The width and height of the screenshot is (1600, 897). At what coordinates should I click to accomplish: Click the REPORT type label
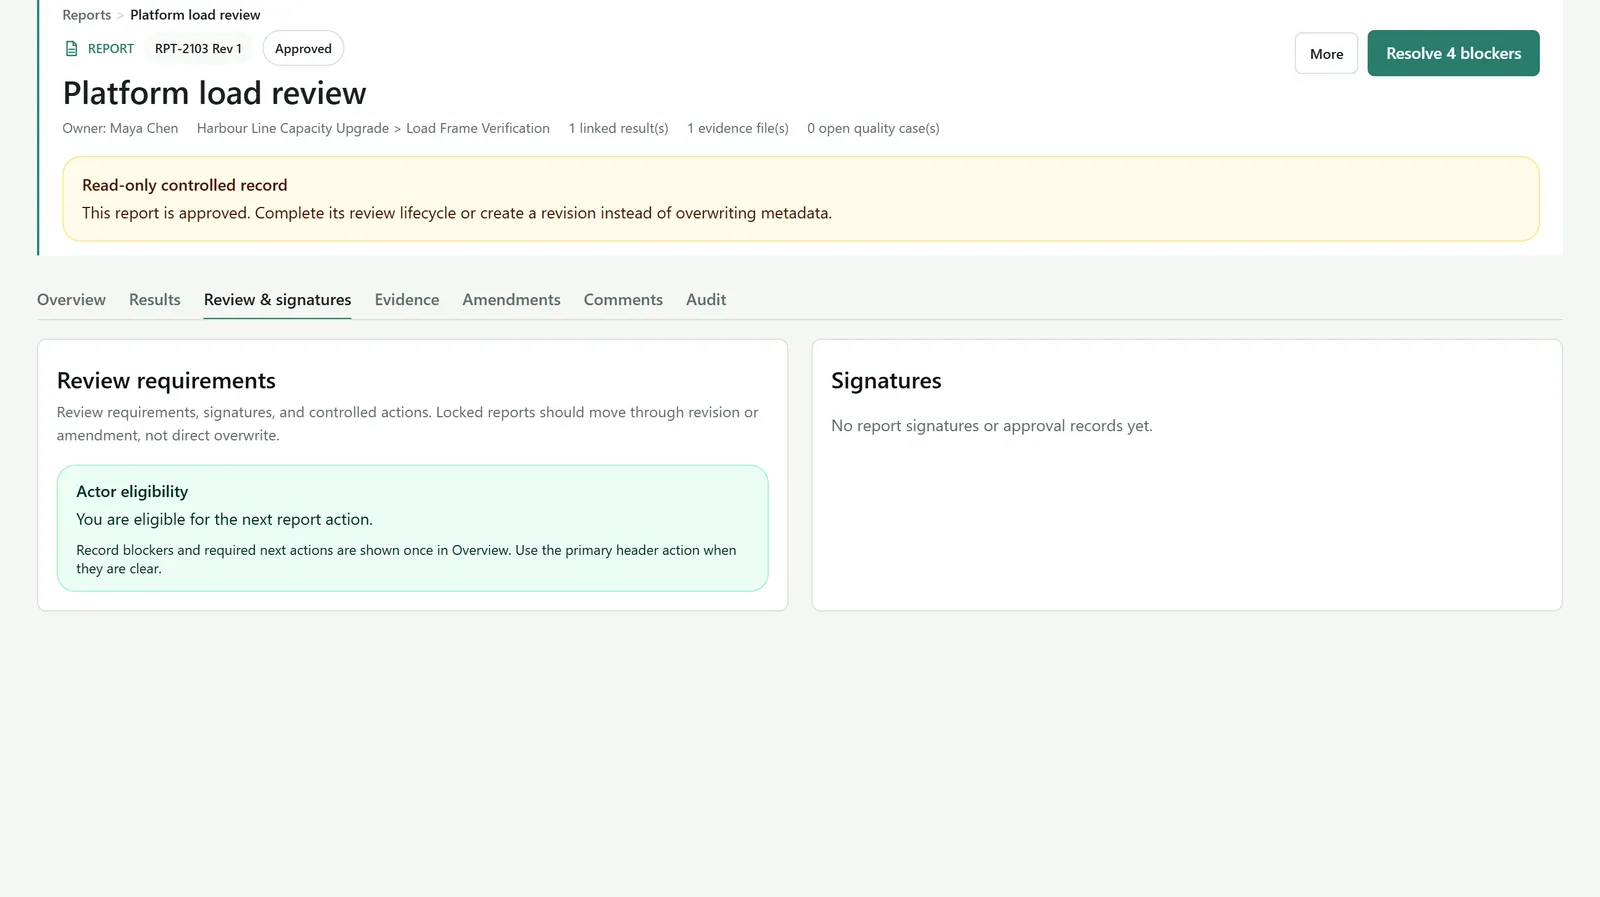click(x=111, y=49)
